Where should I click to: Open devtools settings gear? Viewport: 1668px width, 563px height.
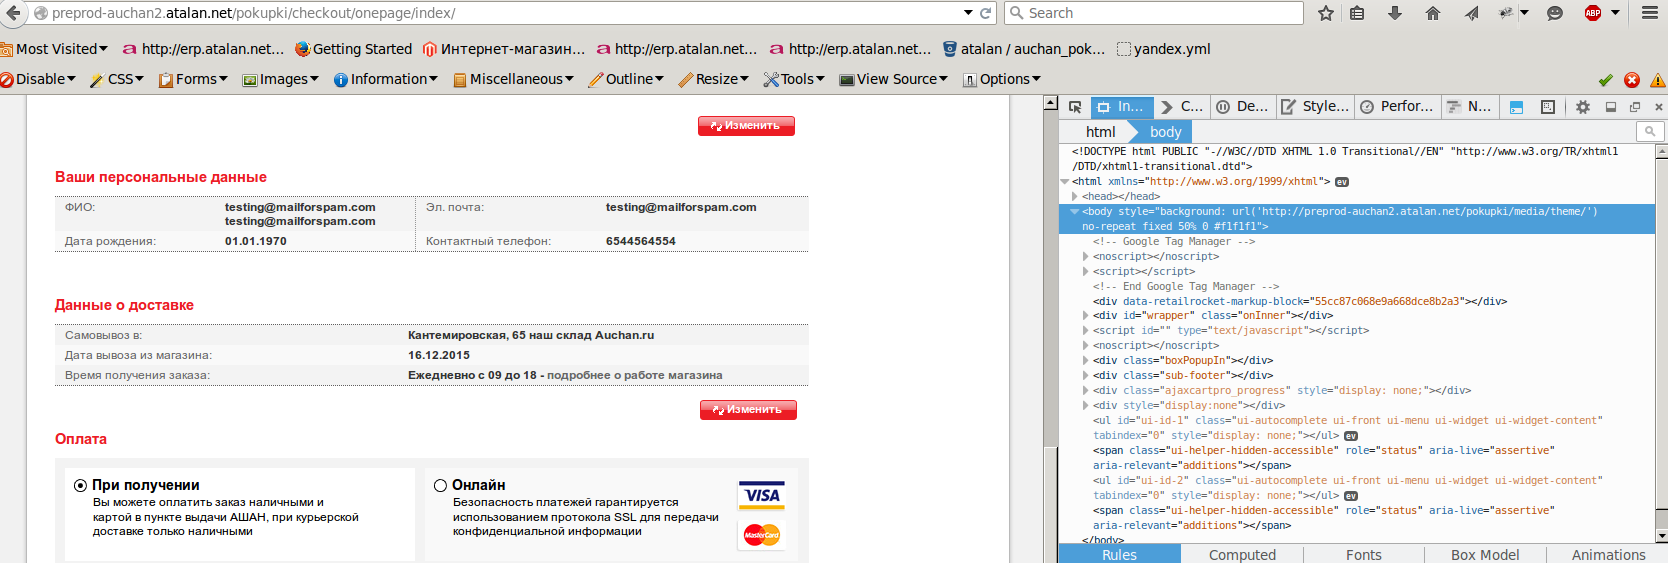pyautogui.click(x=1583, y=107)
